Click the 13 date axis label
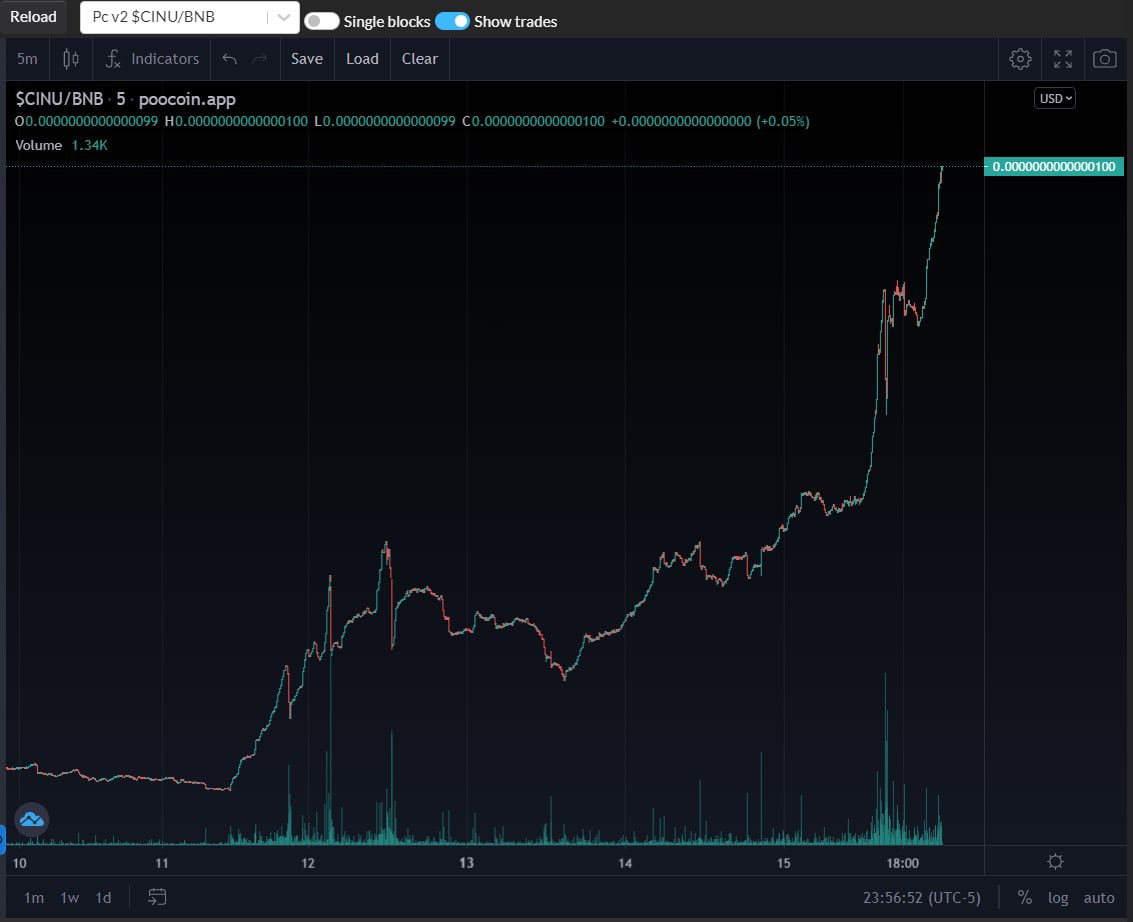This screenshot has width=1133, height=922. coord(467,863)
